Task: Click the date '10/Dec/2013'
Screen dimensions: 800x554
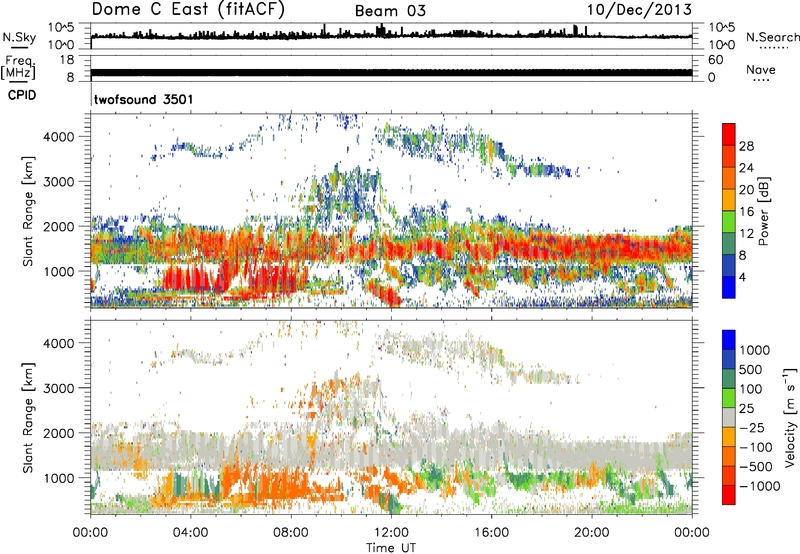Action: click(639, 10)
